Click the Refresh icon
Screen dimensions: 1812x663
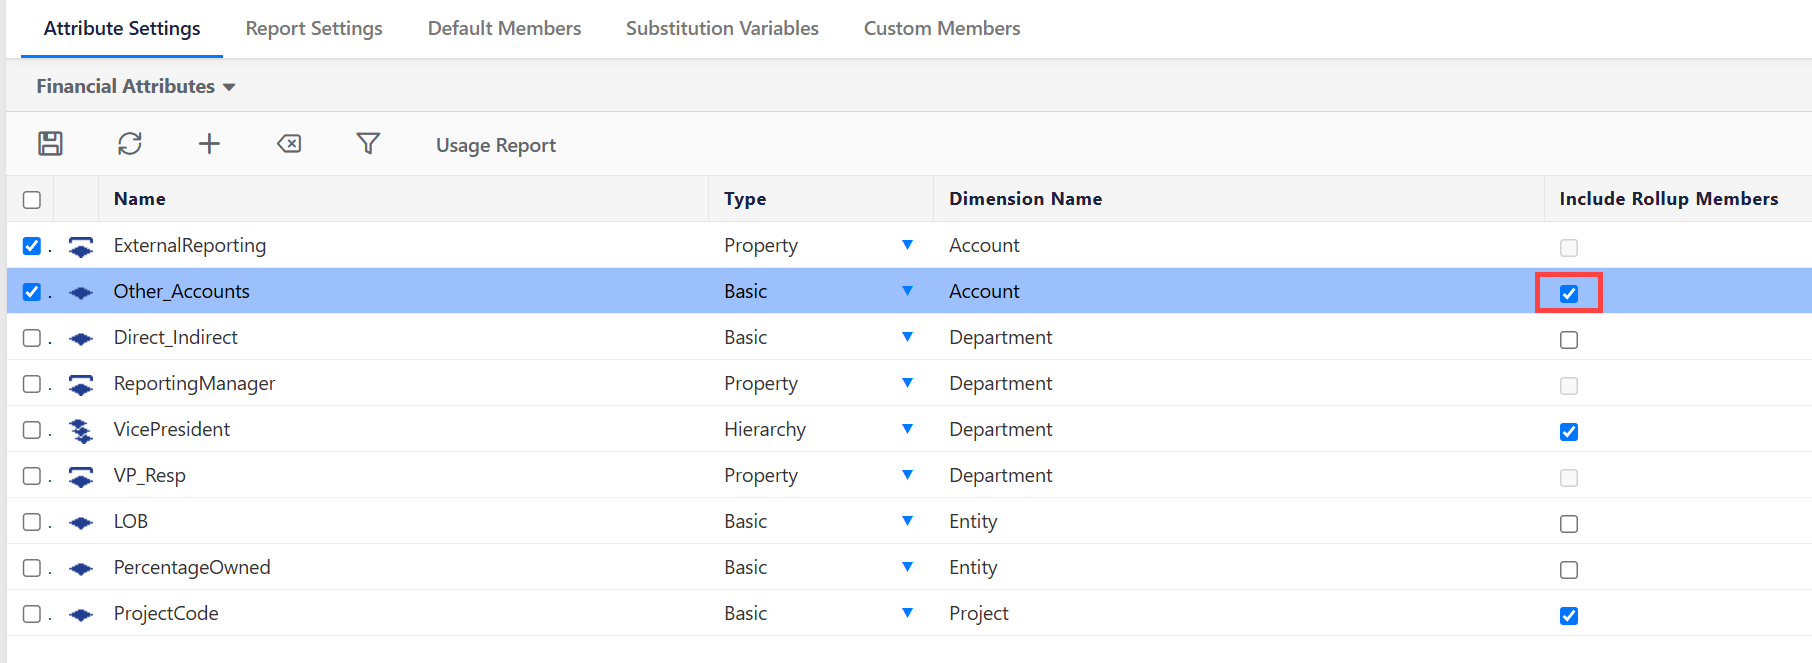pos(130,144)
